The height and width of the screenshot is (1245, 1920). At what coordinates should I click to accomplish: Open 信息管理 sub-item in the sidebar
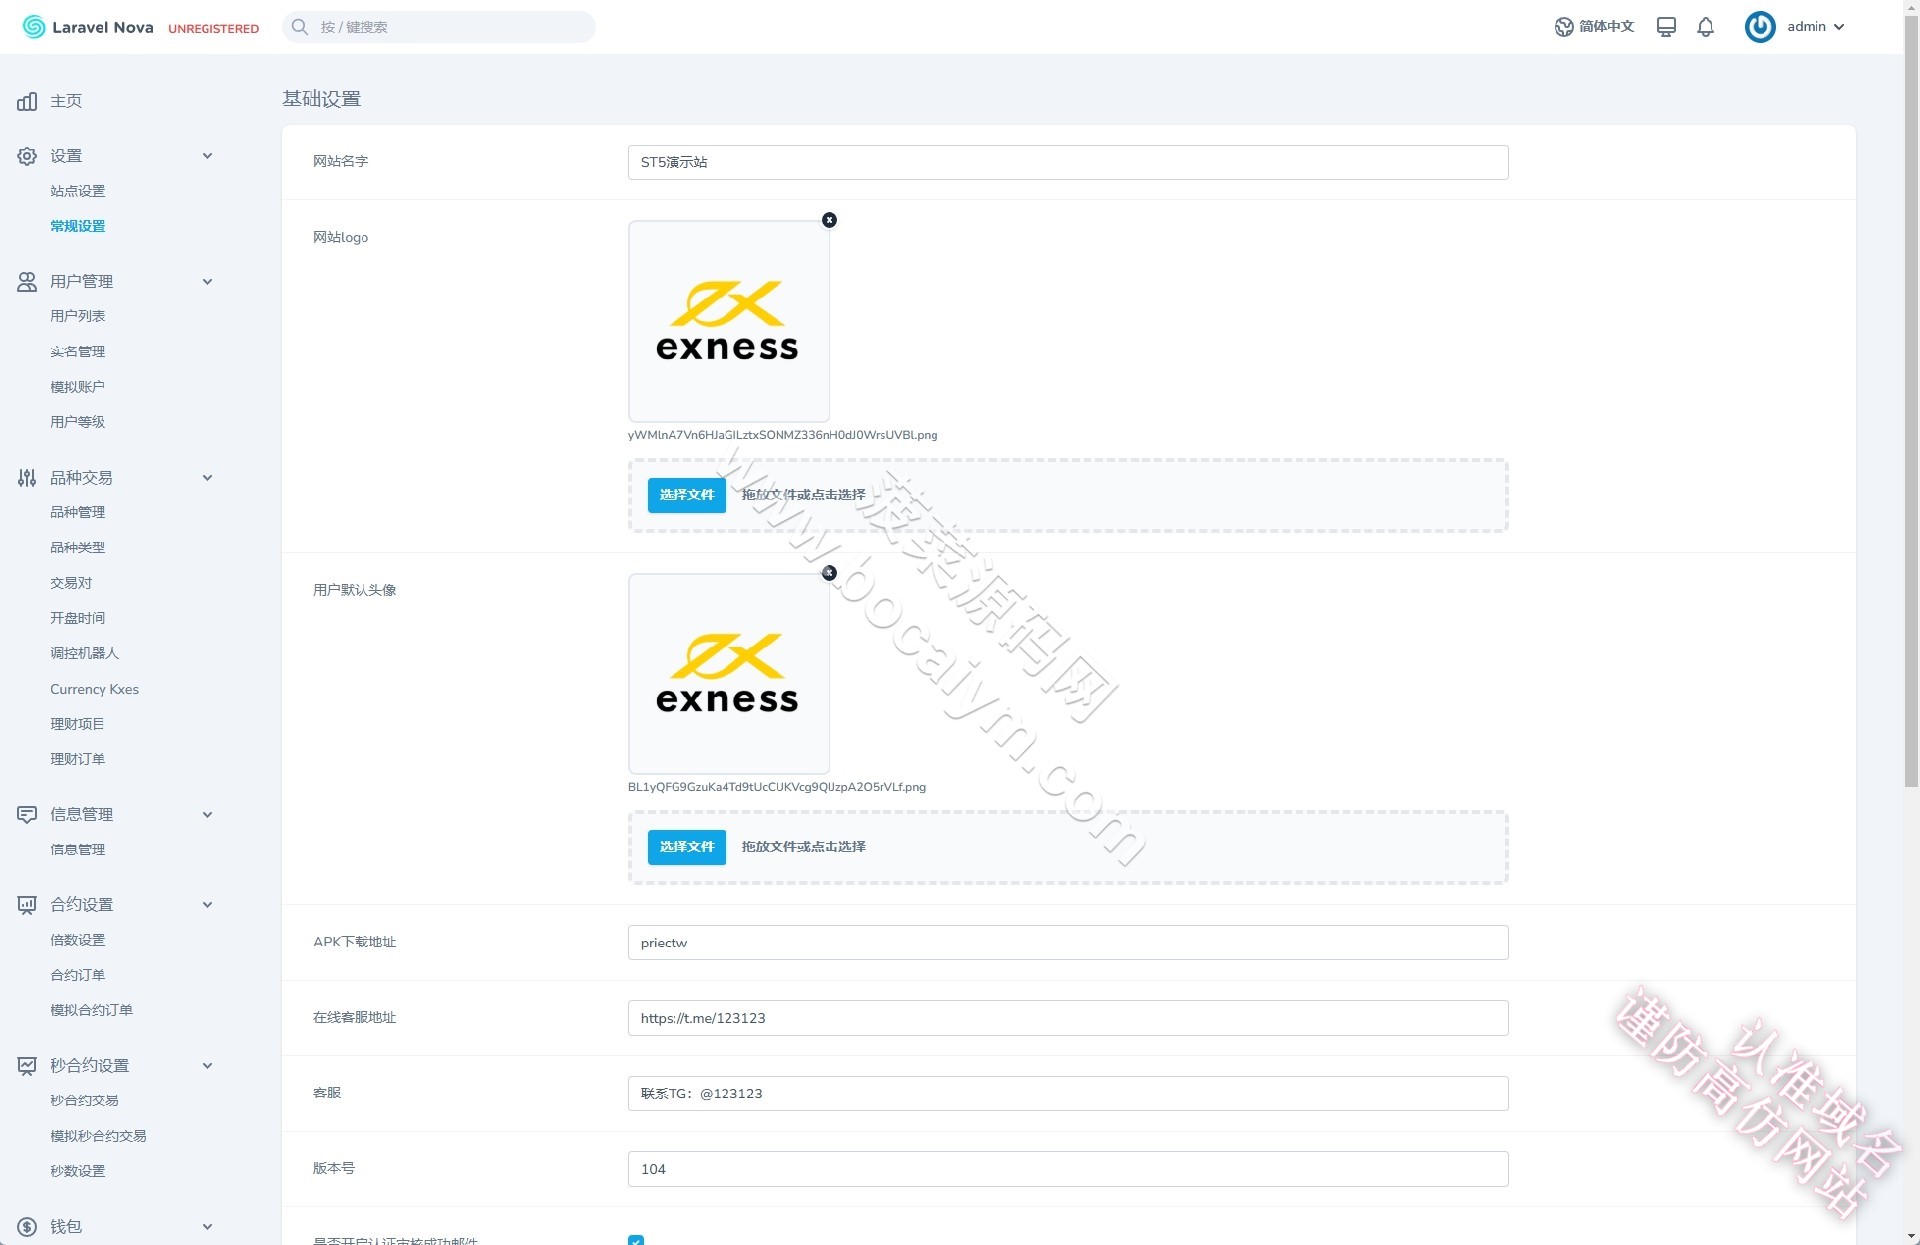[x=78, y=850]
